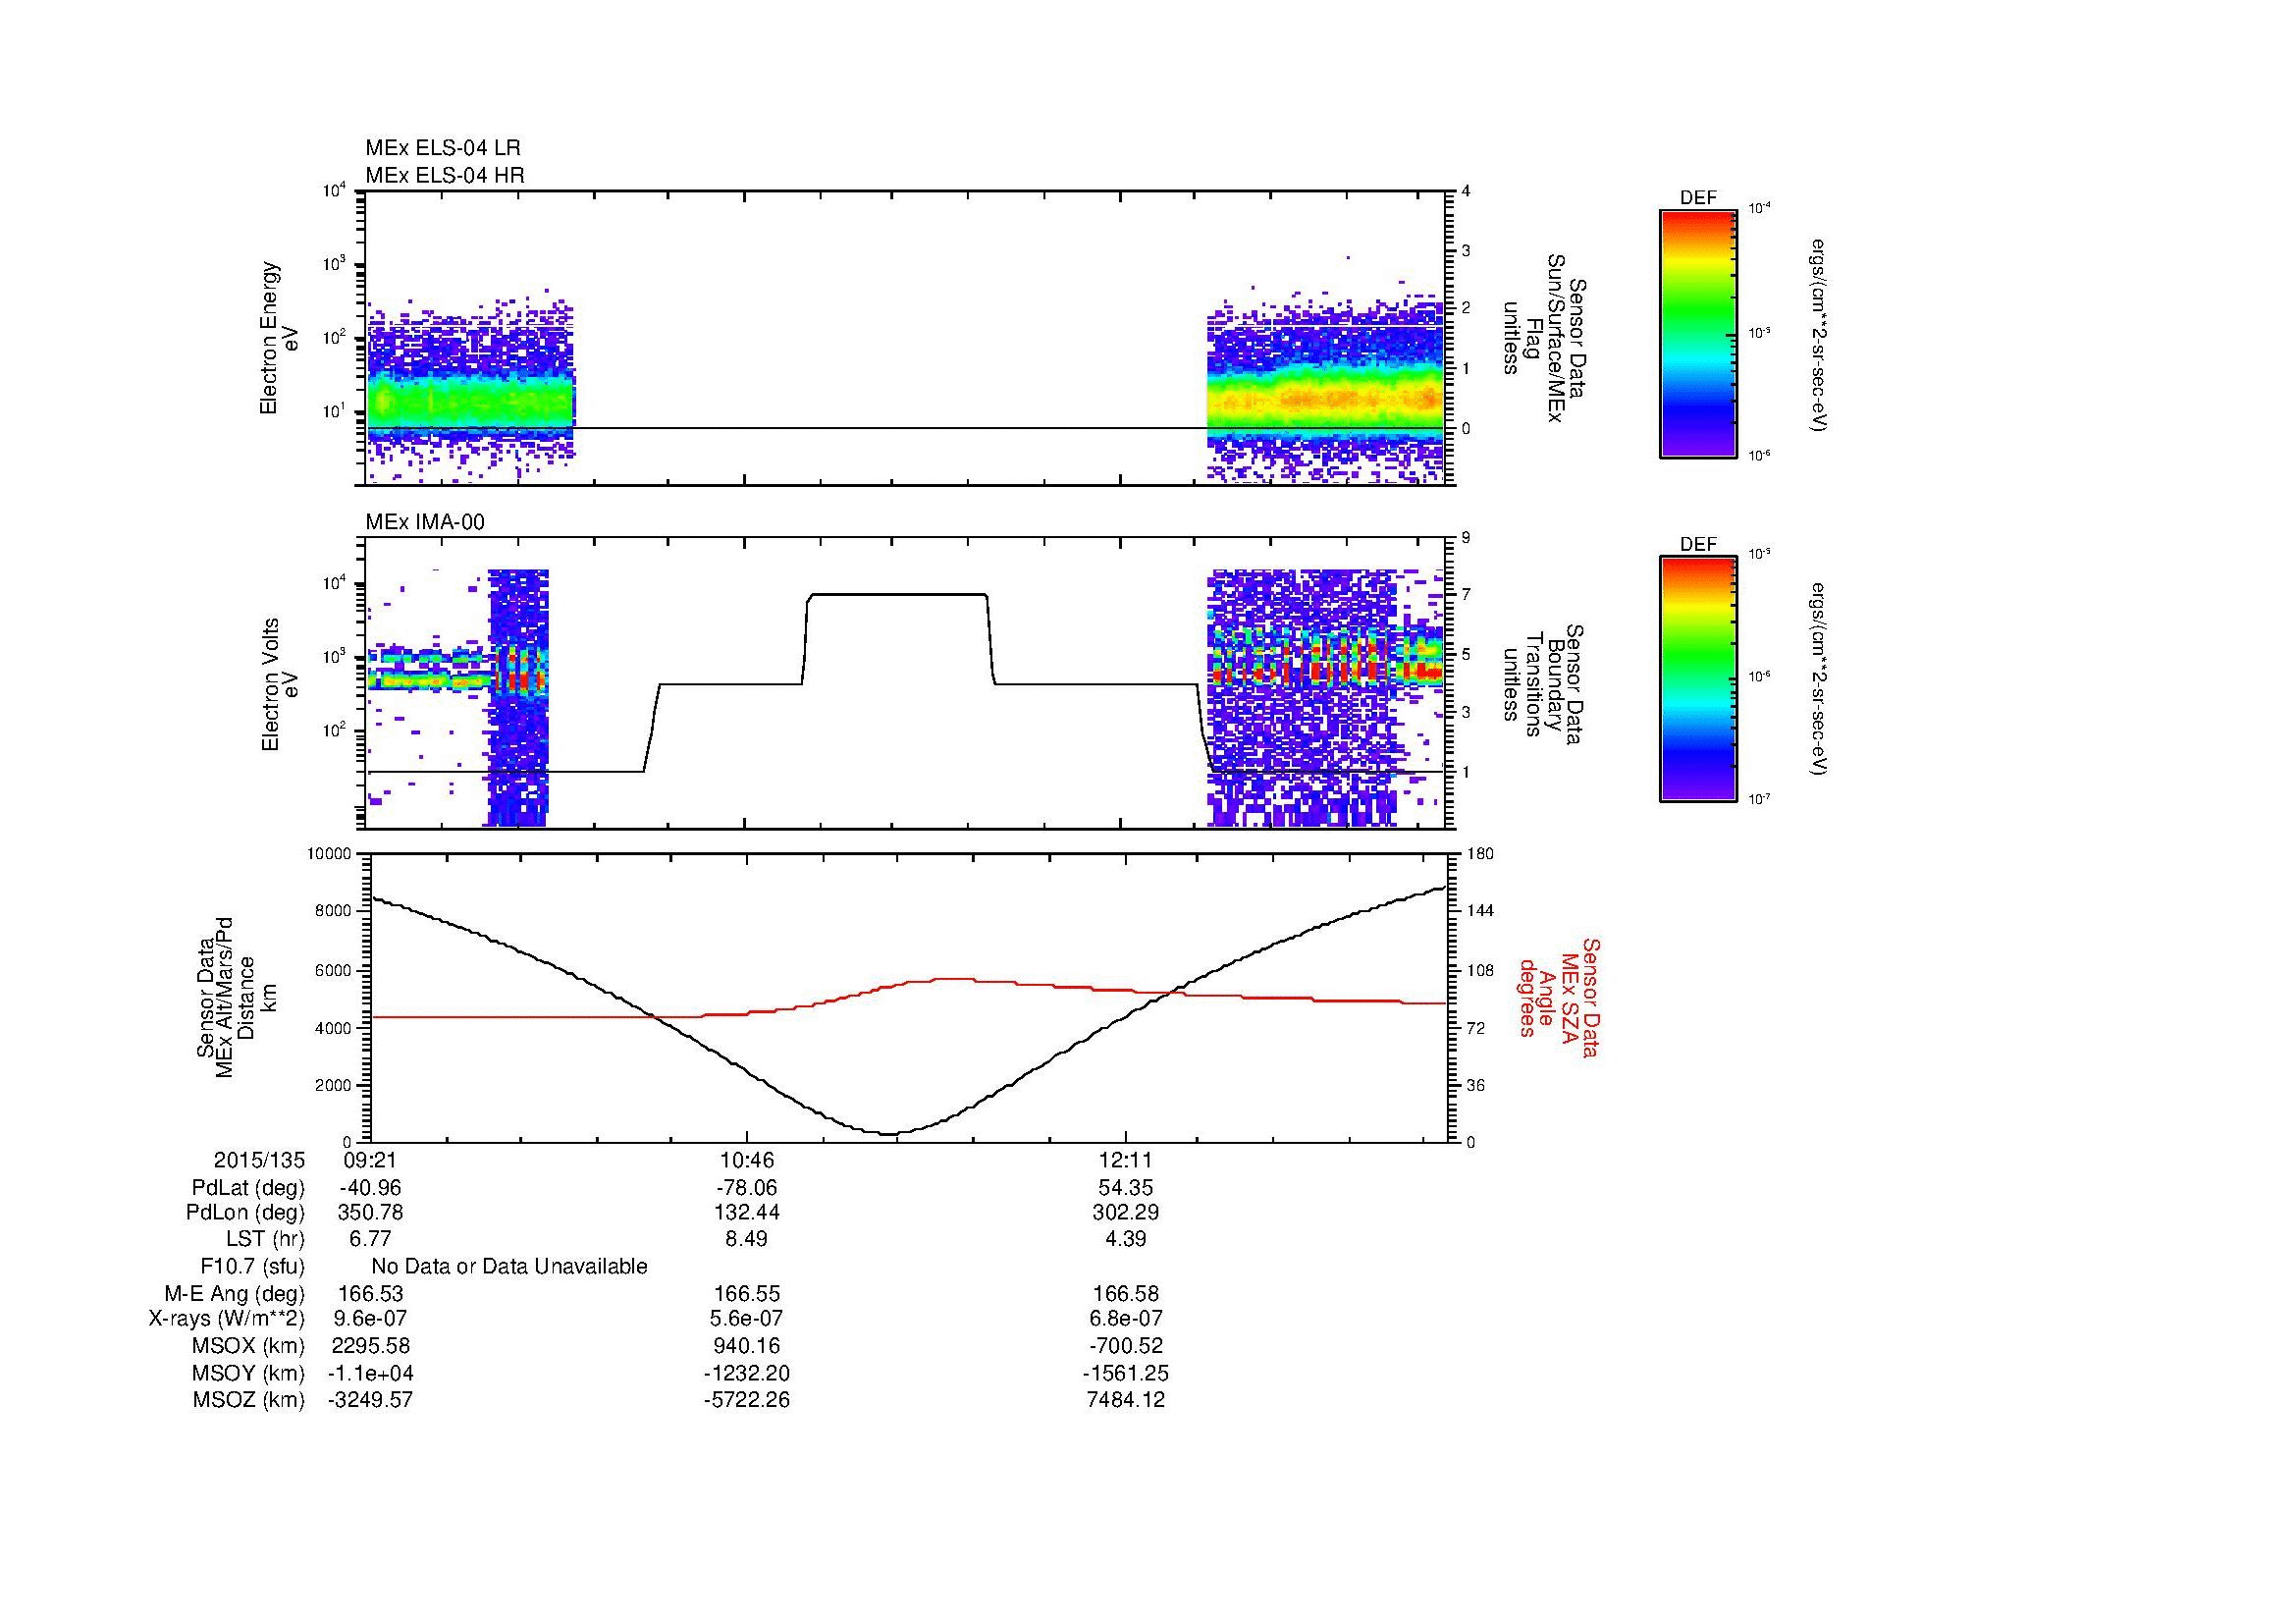Click PdLat value -40.96
This screenshot has width=2296, height=1623.
(x=370, y=1188)
